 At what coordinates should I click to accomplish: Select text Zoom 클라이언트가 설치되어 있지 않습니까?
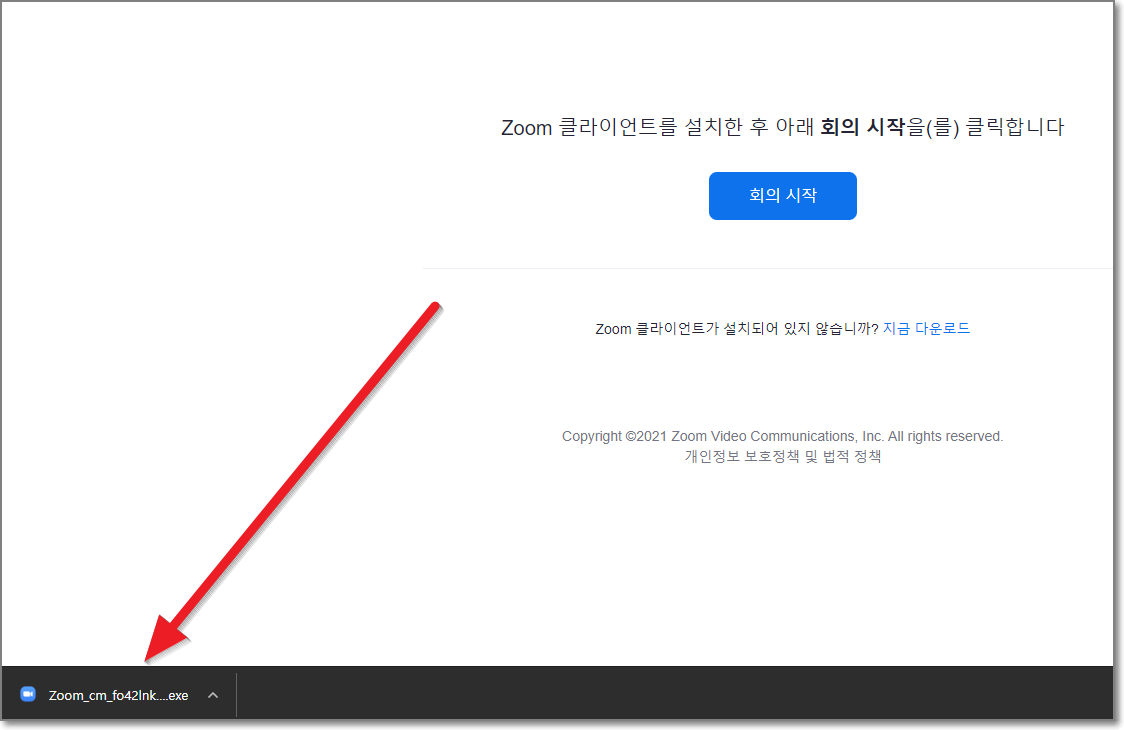pos(736,328)
